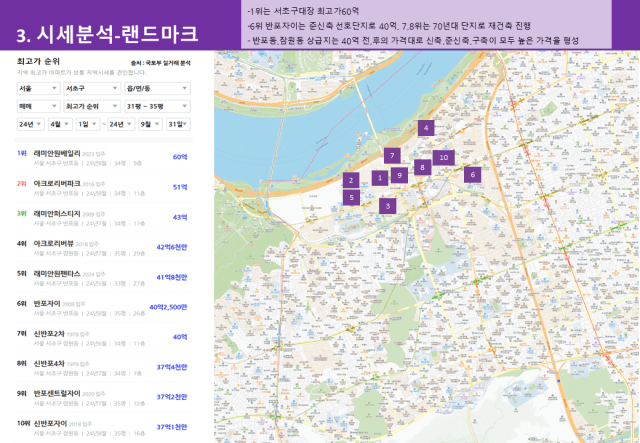
Task: Open the 서울 city dropdown
Action: pos(38,88)
